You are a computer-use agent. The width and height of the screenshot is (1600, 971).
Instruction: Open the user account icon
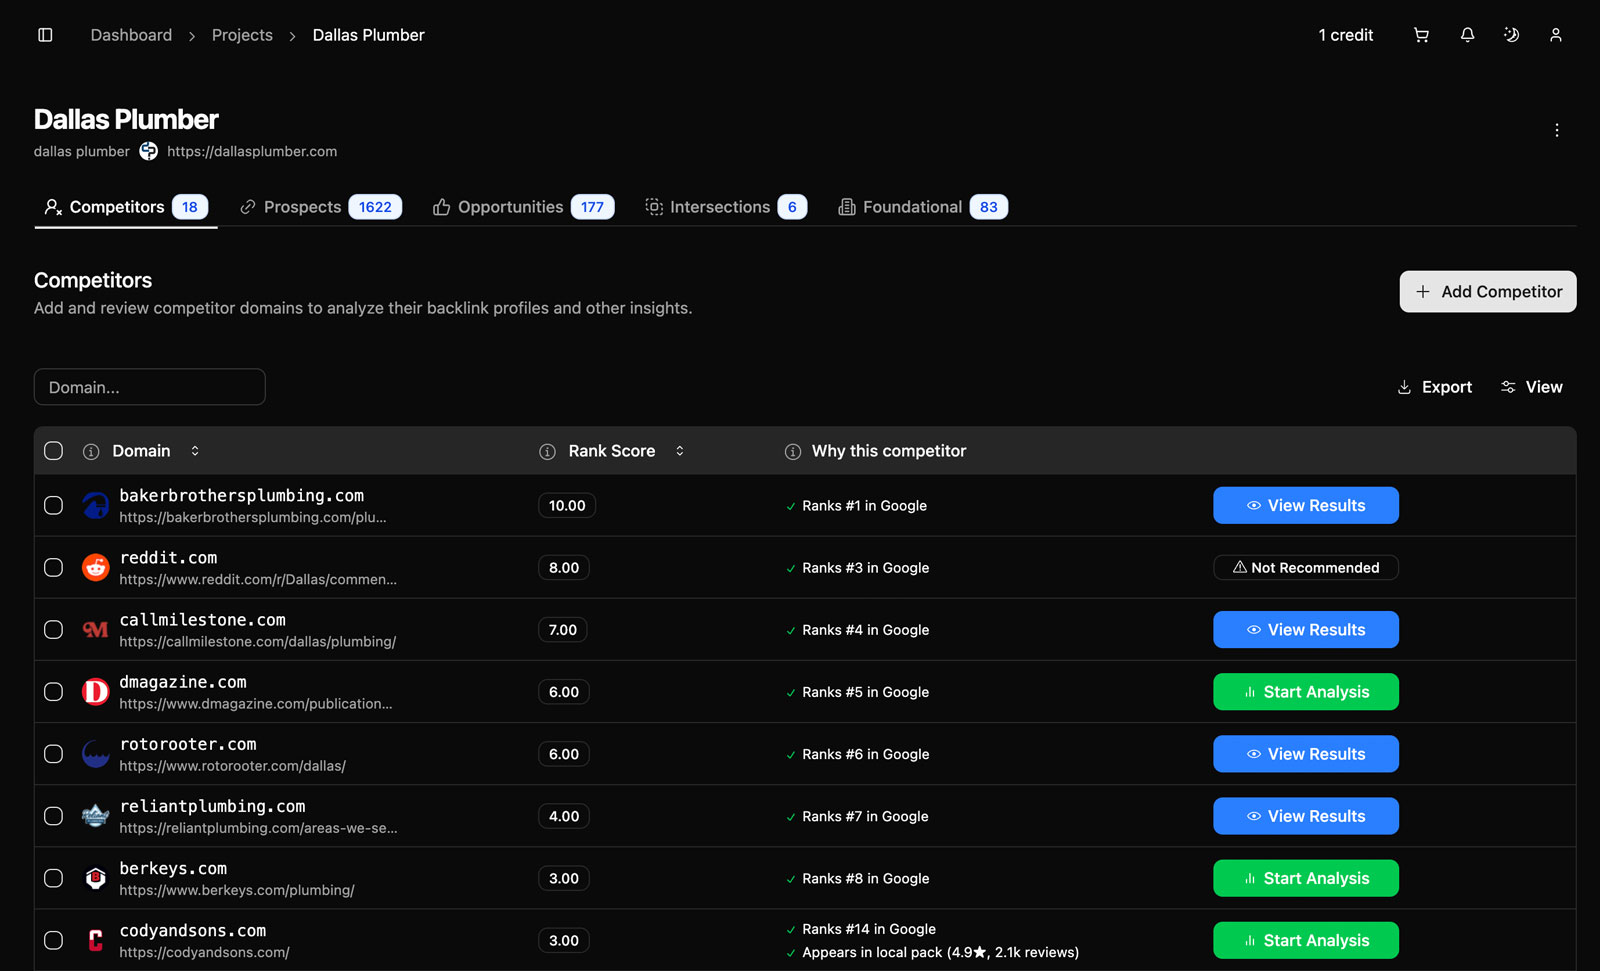(x=1555, y=35)
